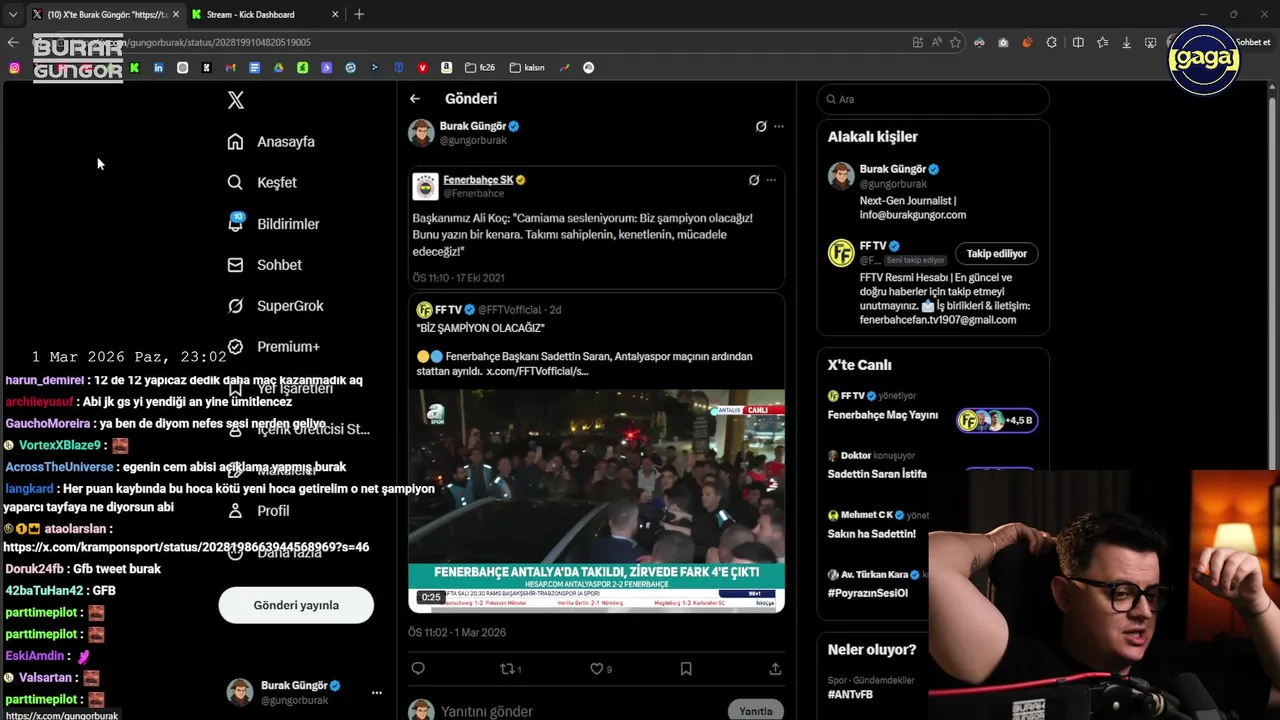This screenshot has height=720, width=1280.
Task: Open Google Drive bookmark
Action: (x=279, y=68)
